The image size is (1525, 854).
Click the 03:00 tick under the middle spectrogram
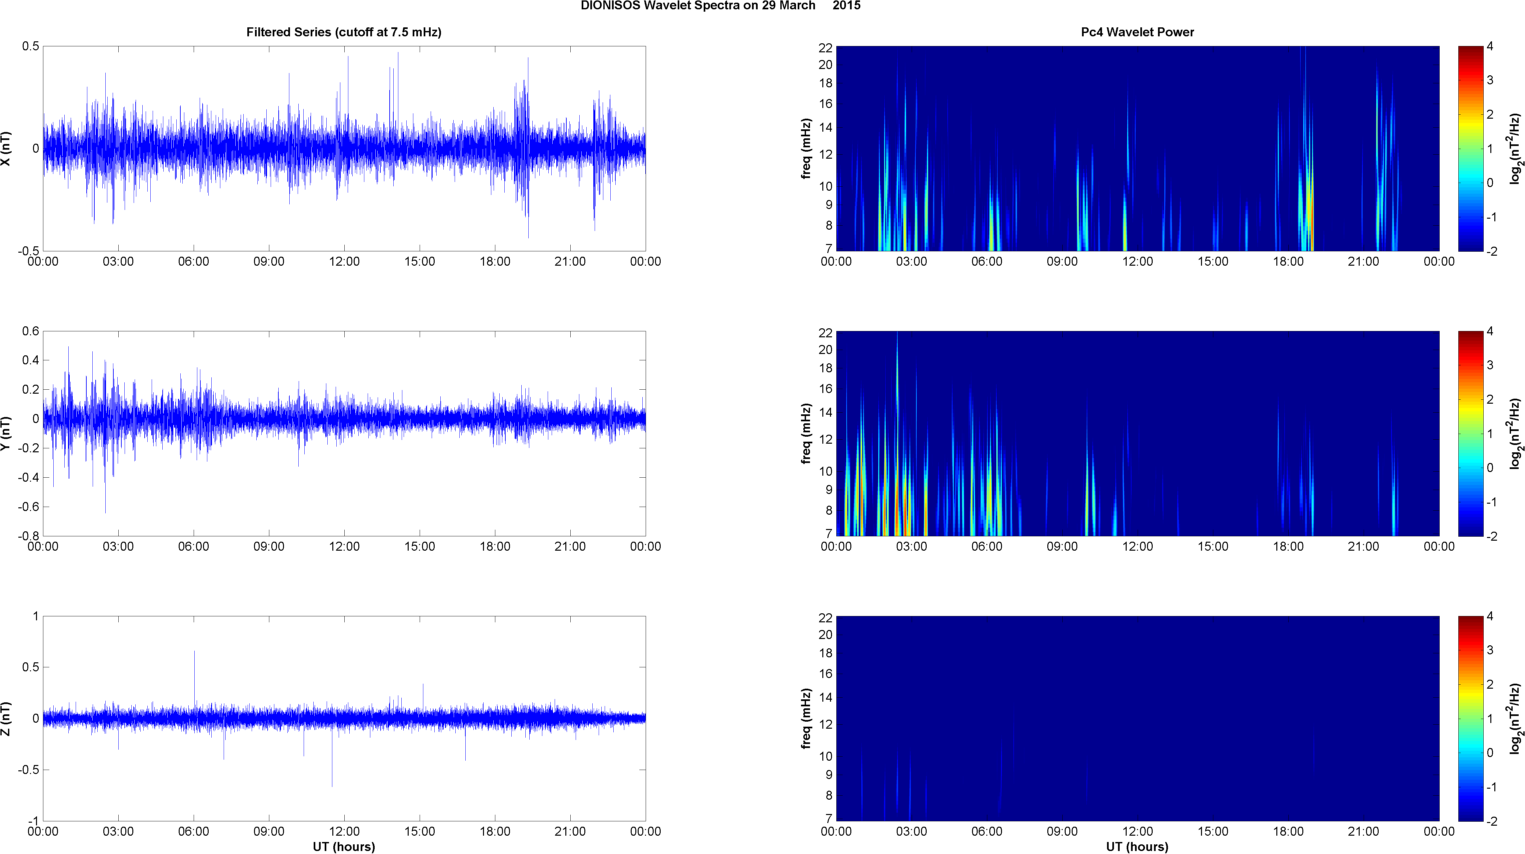pos(911,547)
